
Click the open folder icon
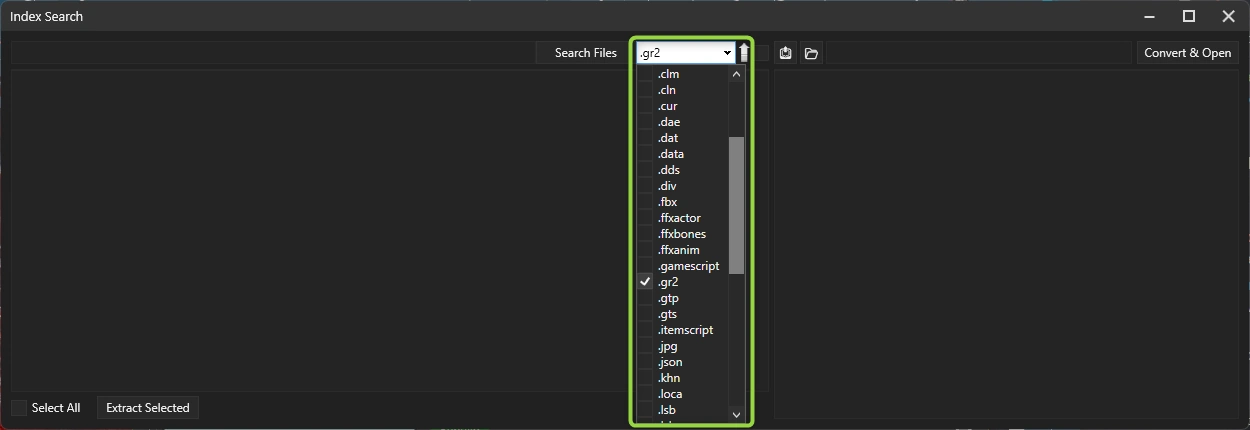click(x=811, y=53)
